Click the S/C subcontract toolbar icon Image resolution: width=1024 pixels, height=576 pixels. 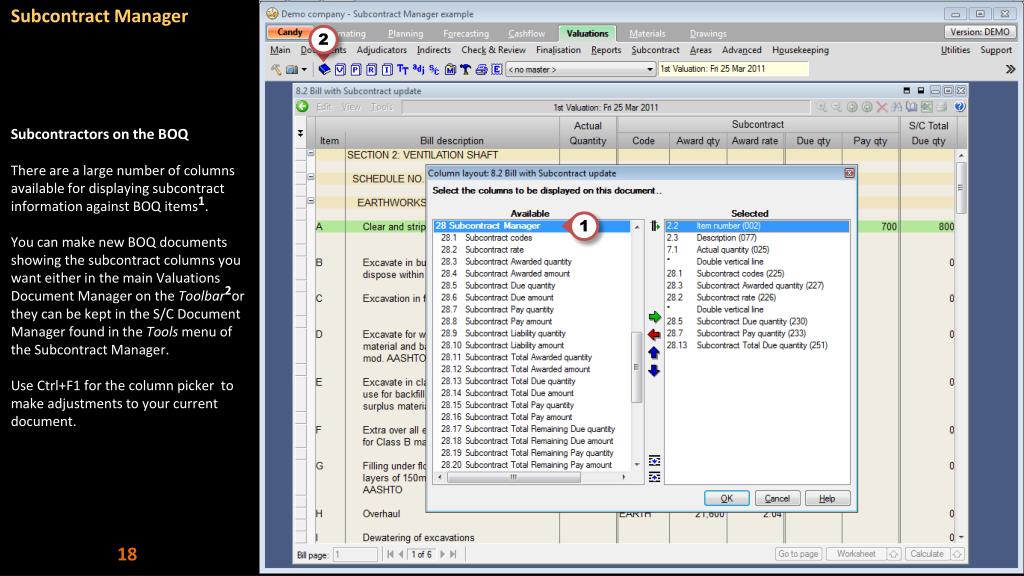click(434, 69)
